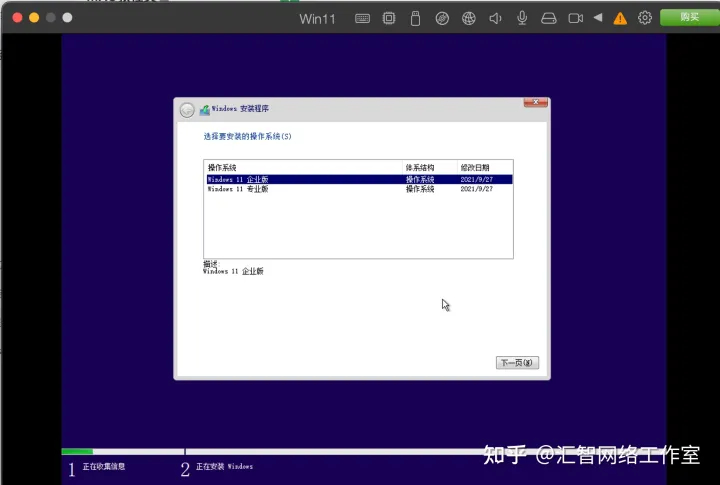Open the CPU chip icon in toolbar
This screenshot has height=485, width=720.
389,18
